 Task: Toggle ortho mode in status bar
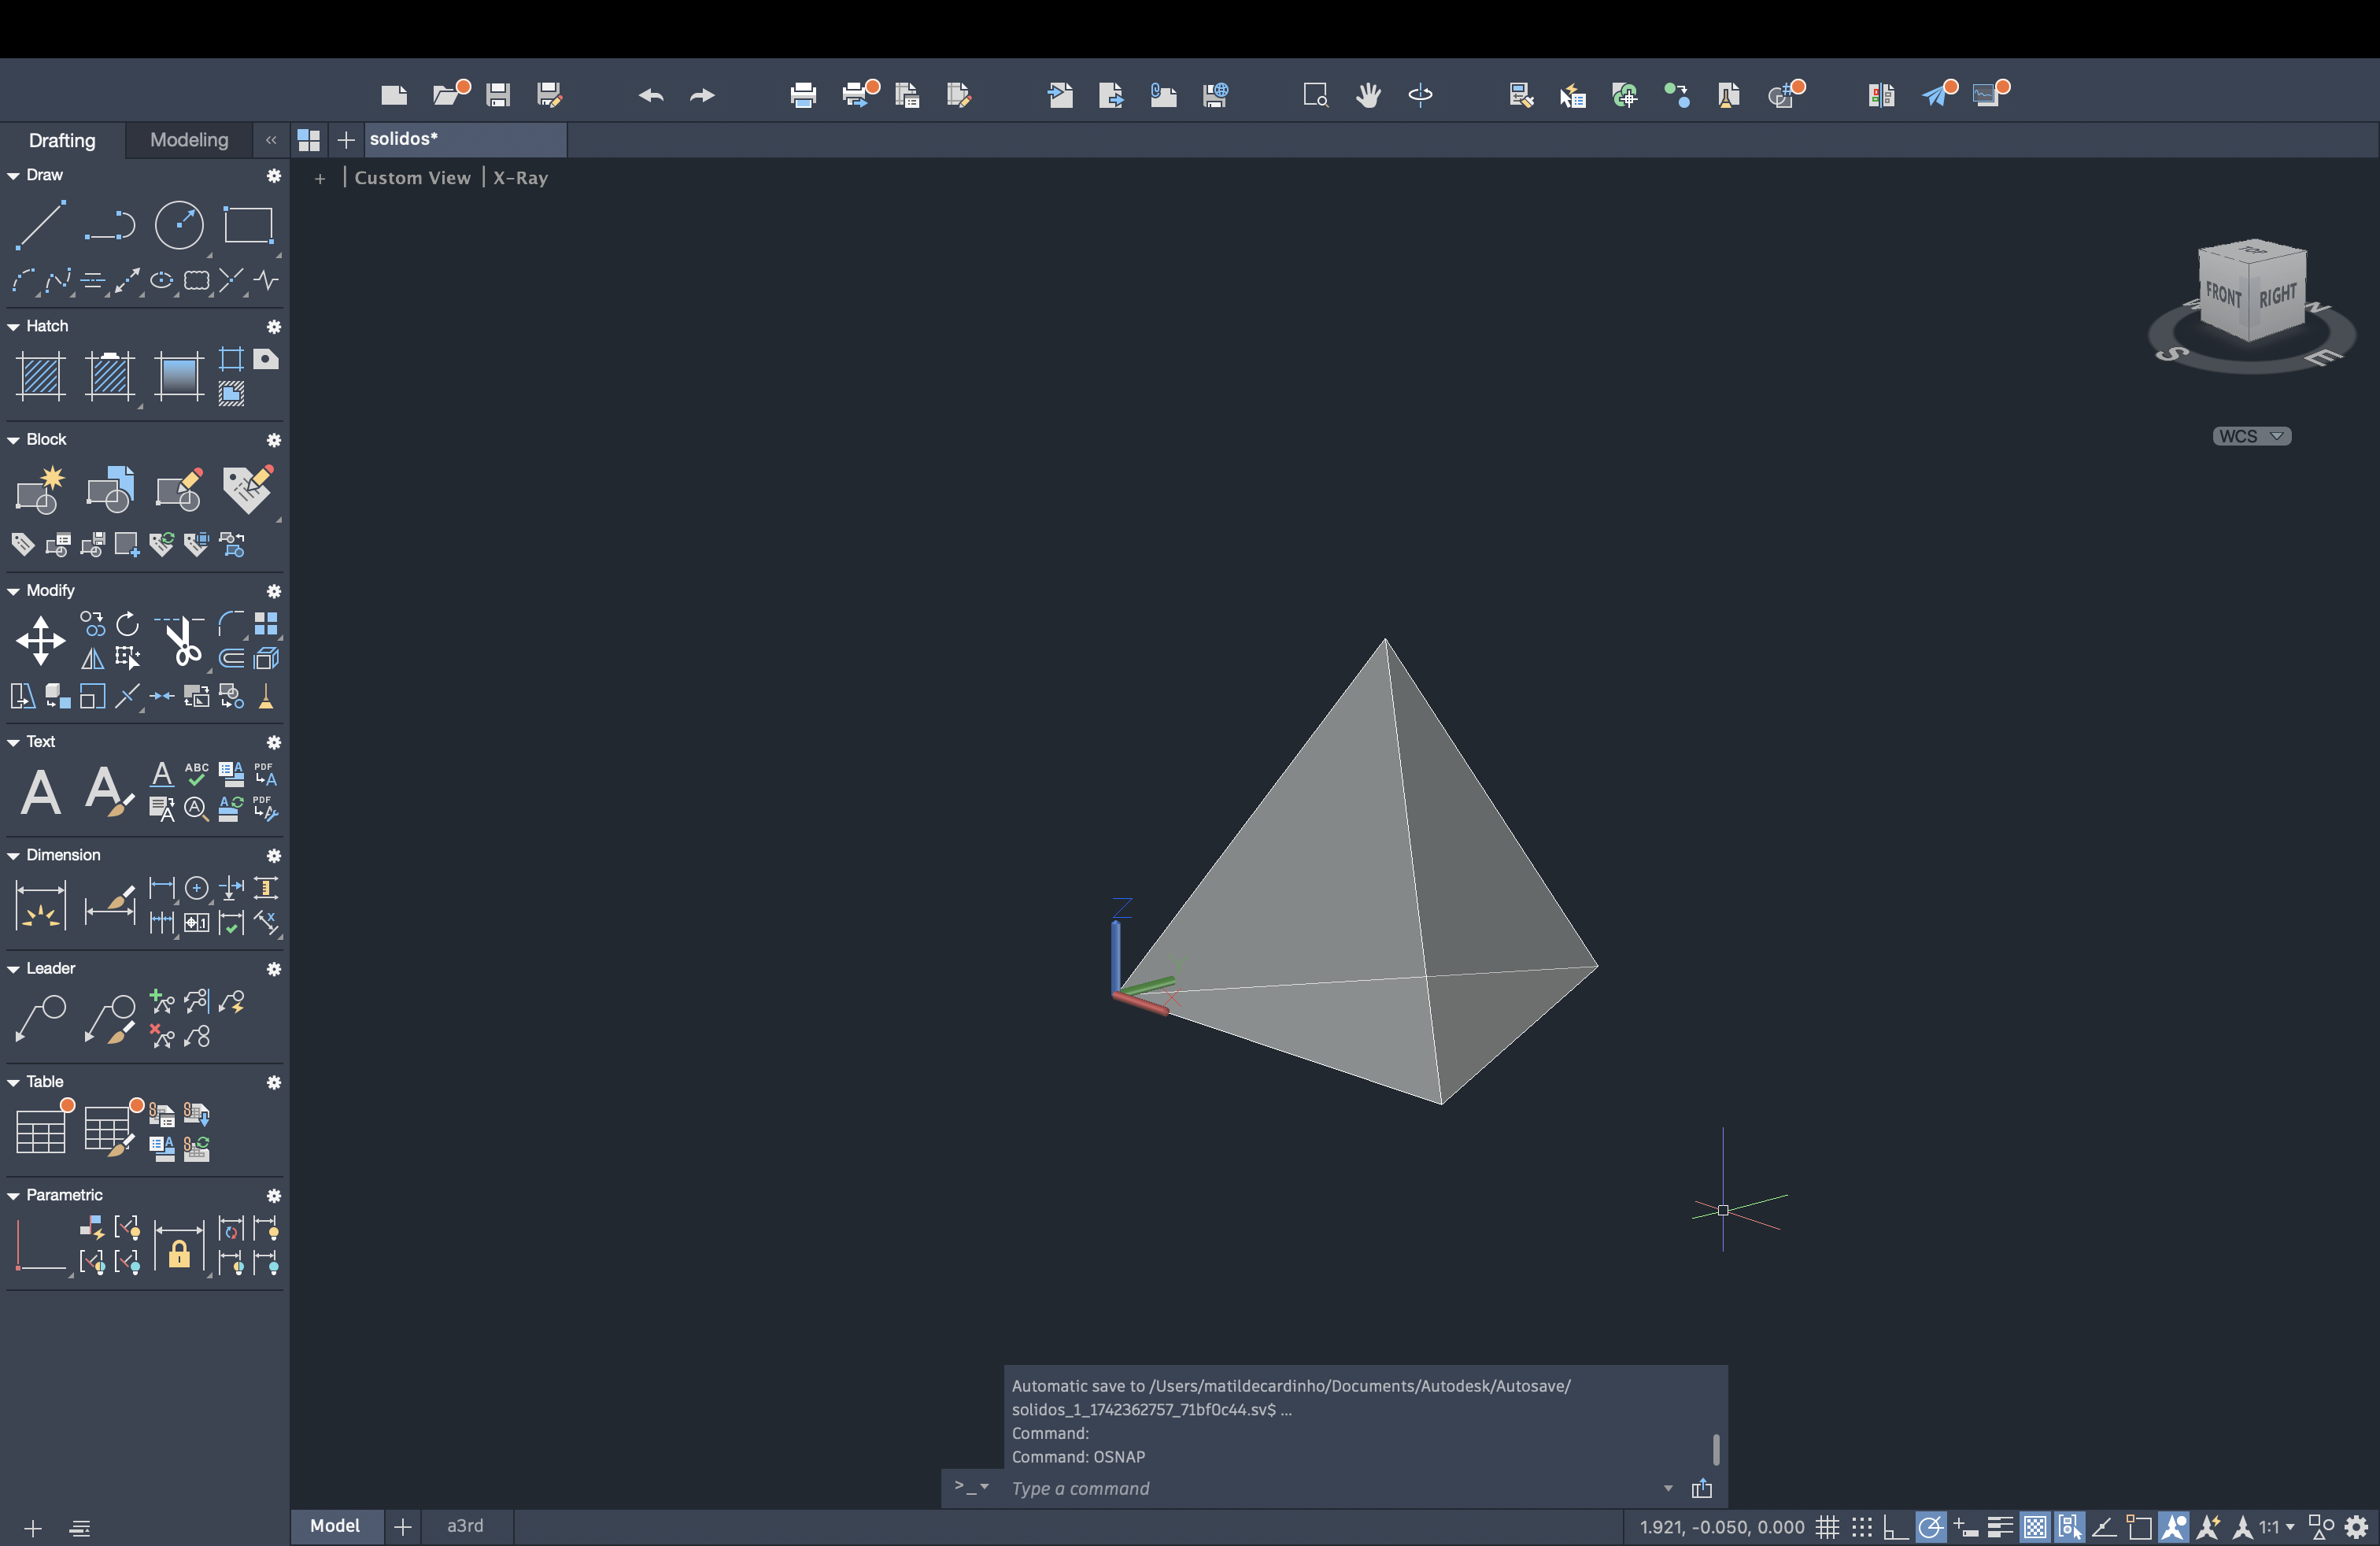1895,1527
